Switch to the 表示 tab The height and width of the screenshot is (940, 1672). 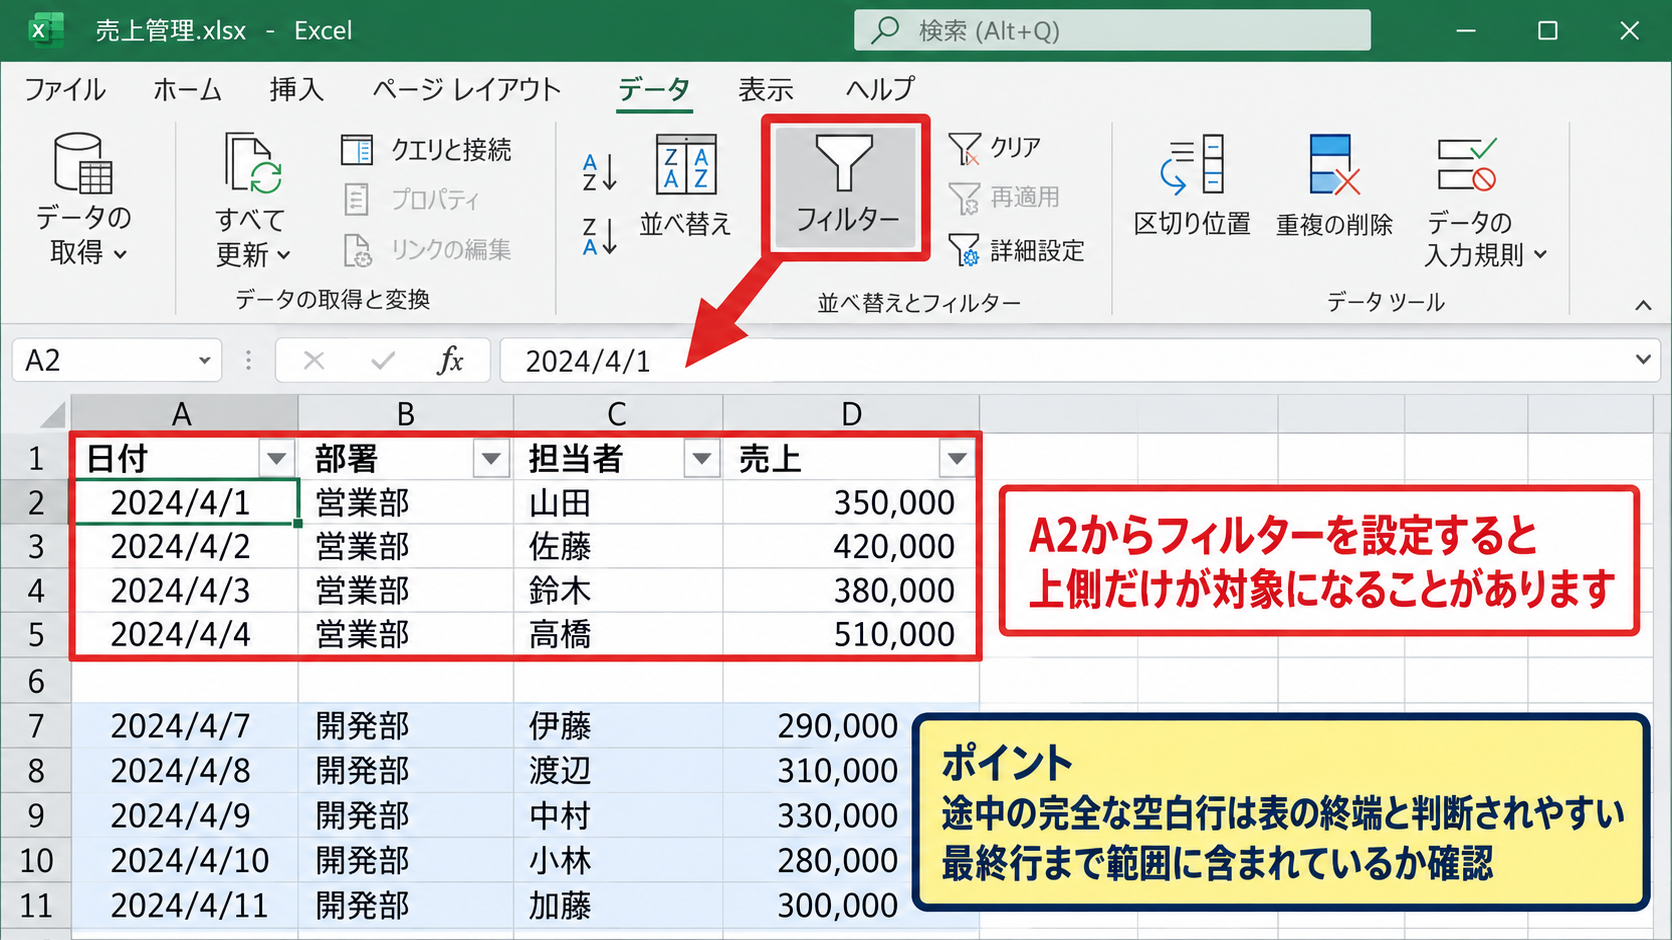coord(766,89)
